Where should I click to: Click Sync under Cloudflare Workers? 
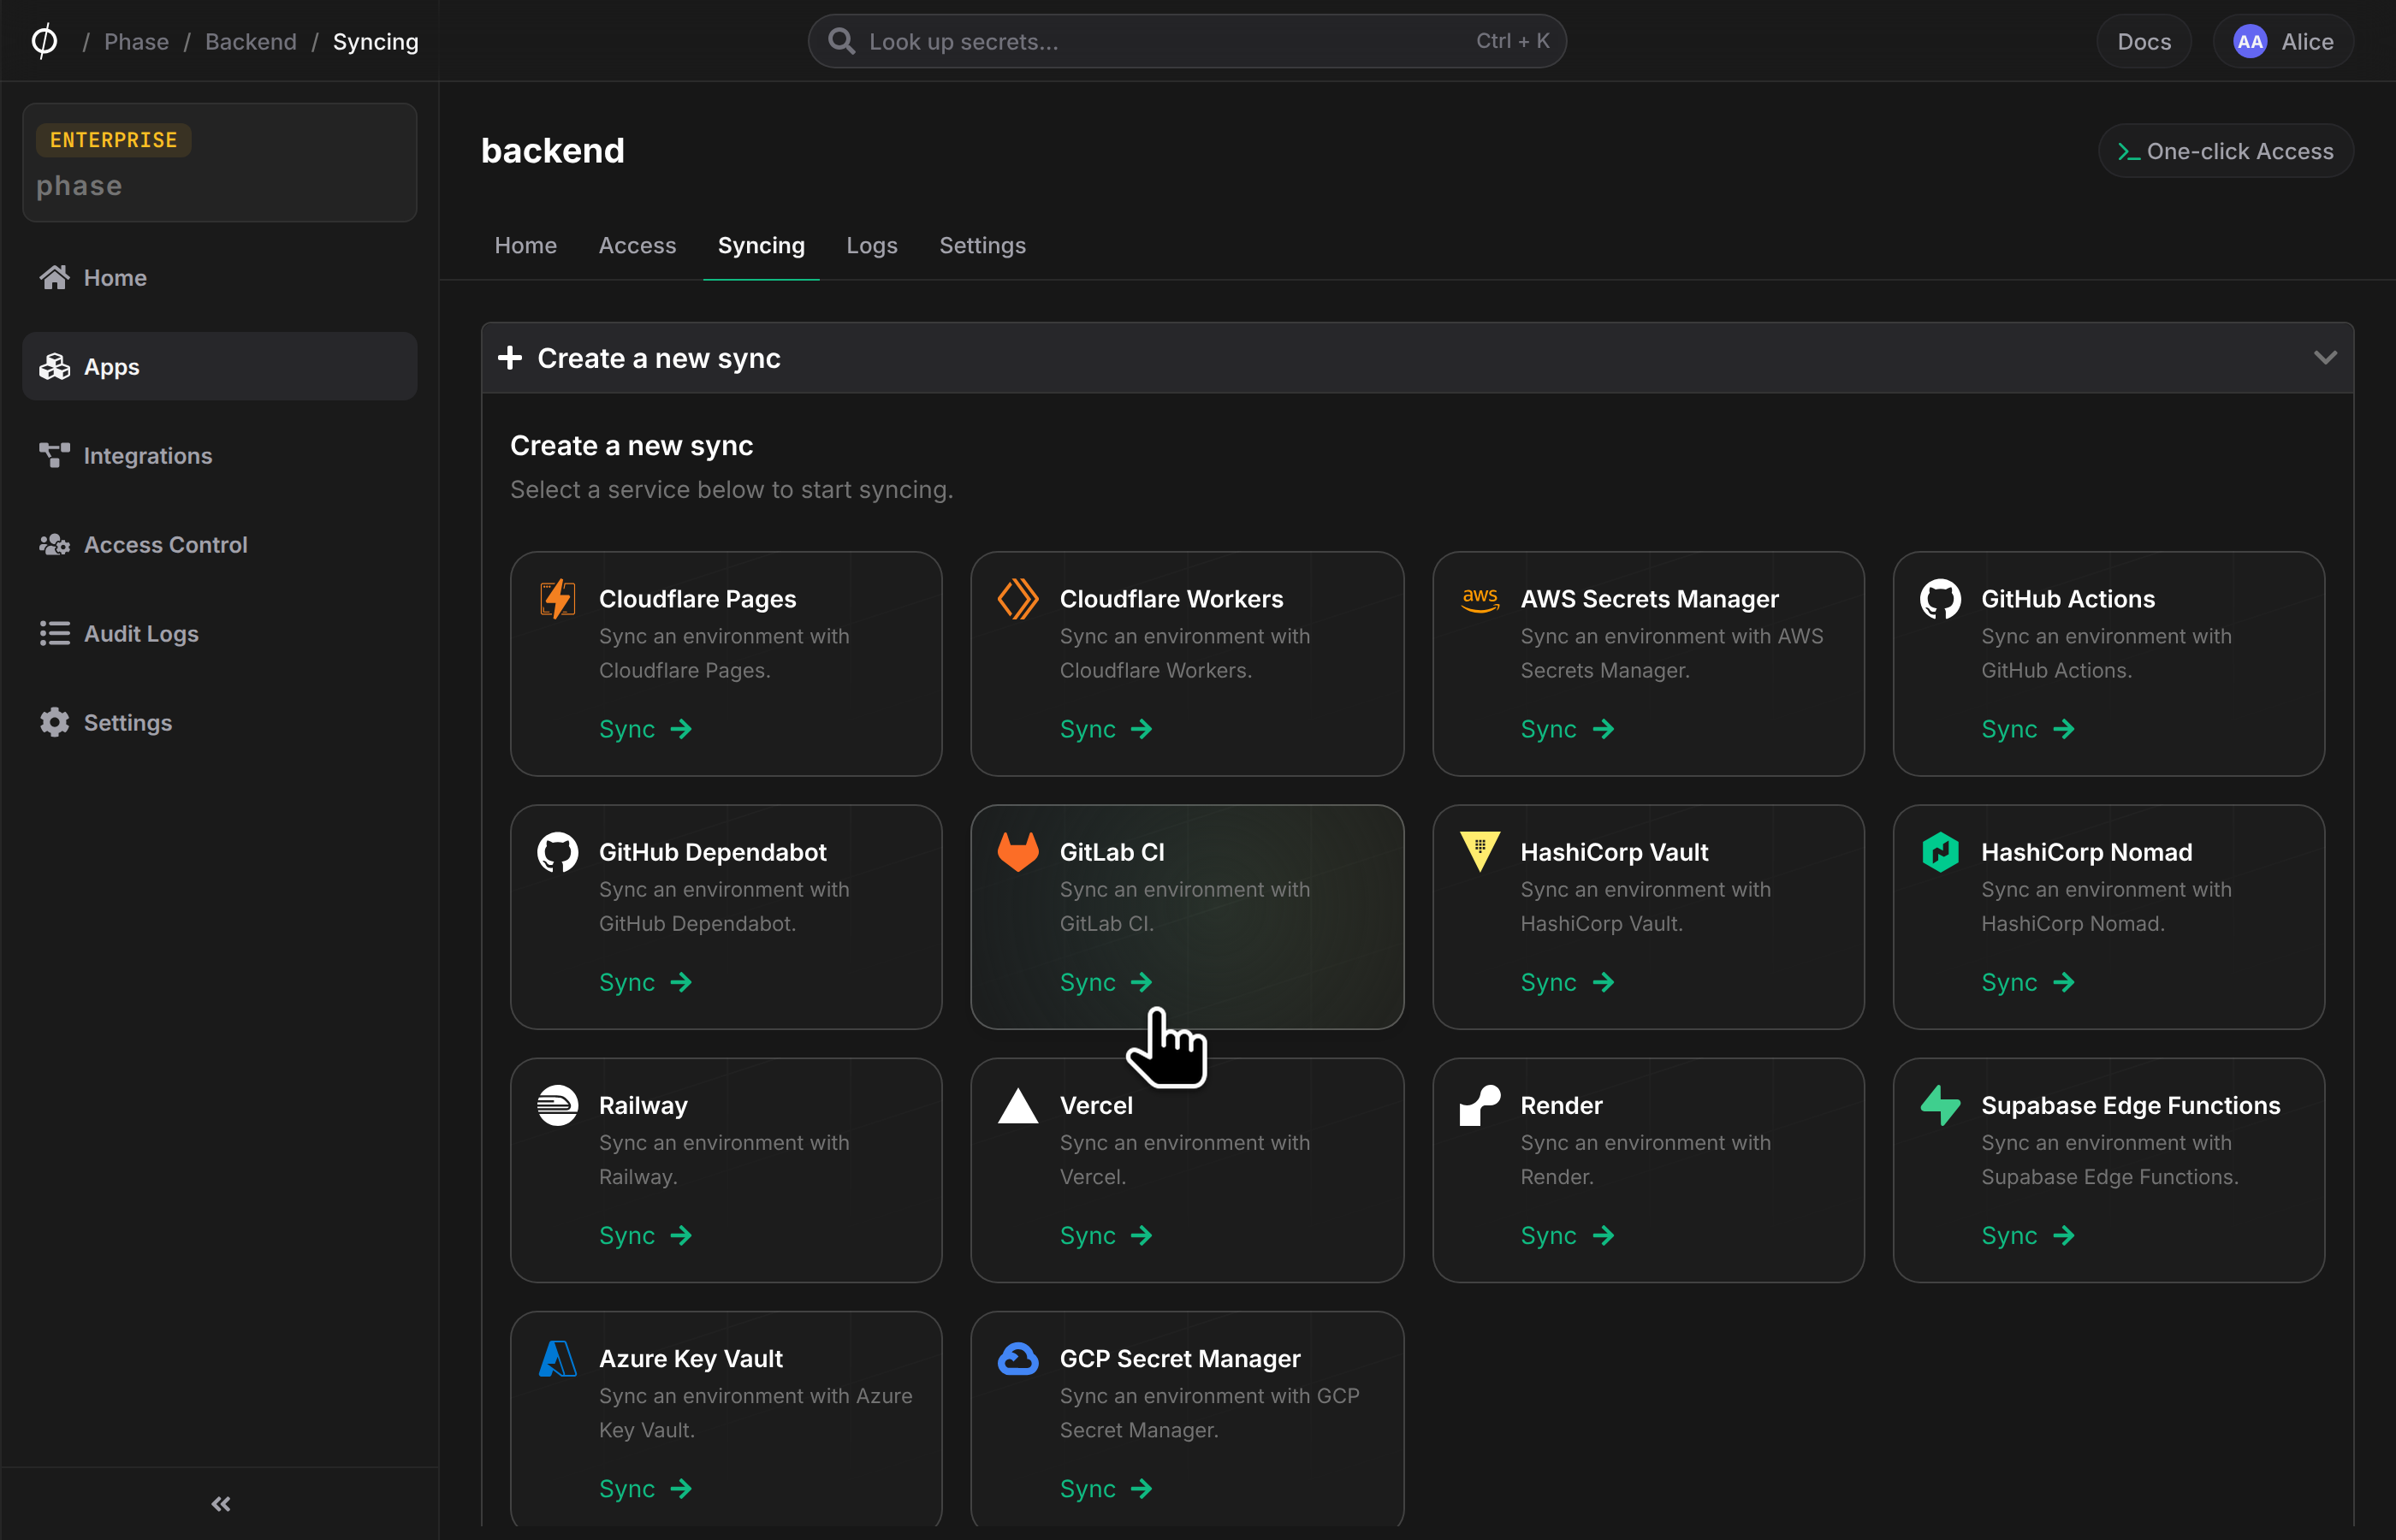[1106, 729]
